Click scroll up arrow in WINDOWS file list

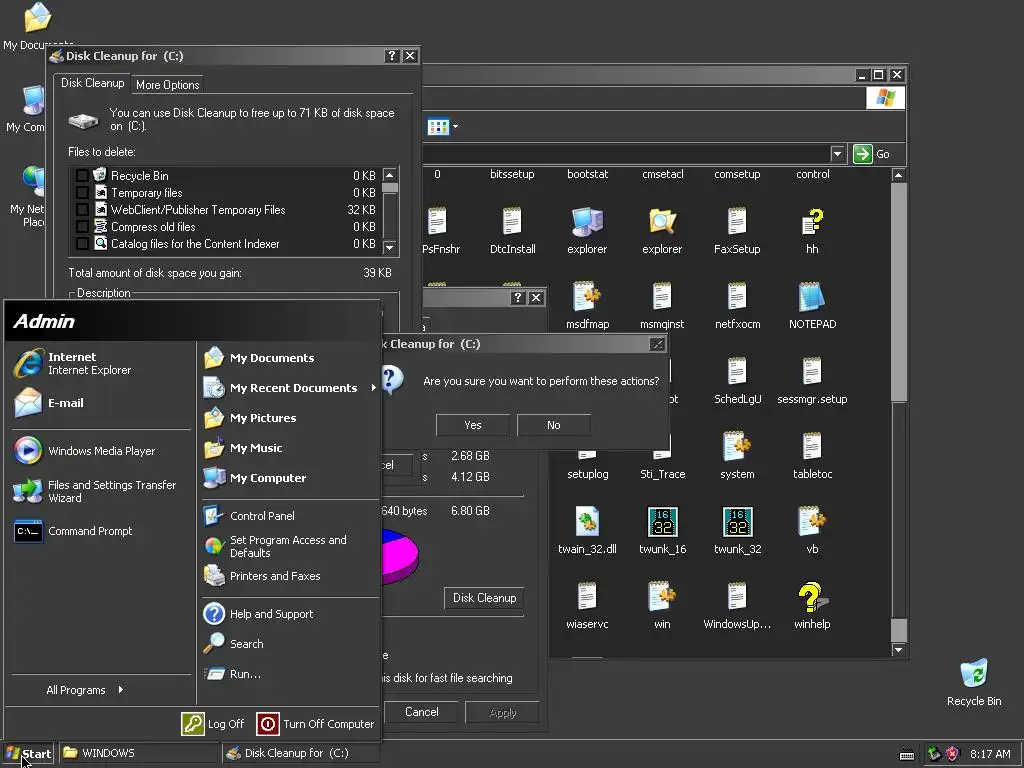899,175
